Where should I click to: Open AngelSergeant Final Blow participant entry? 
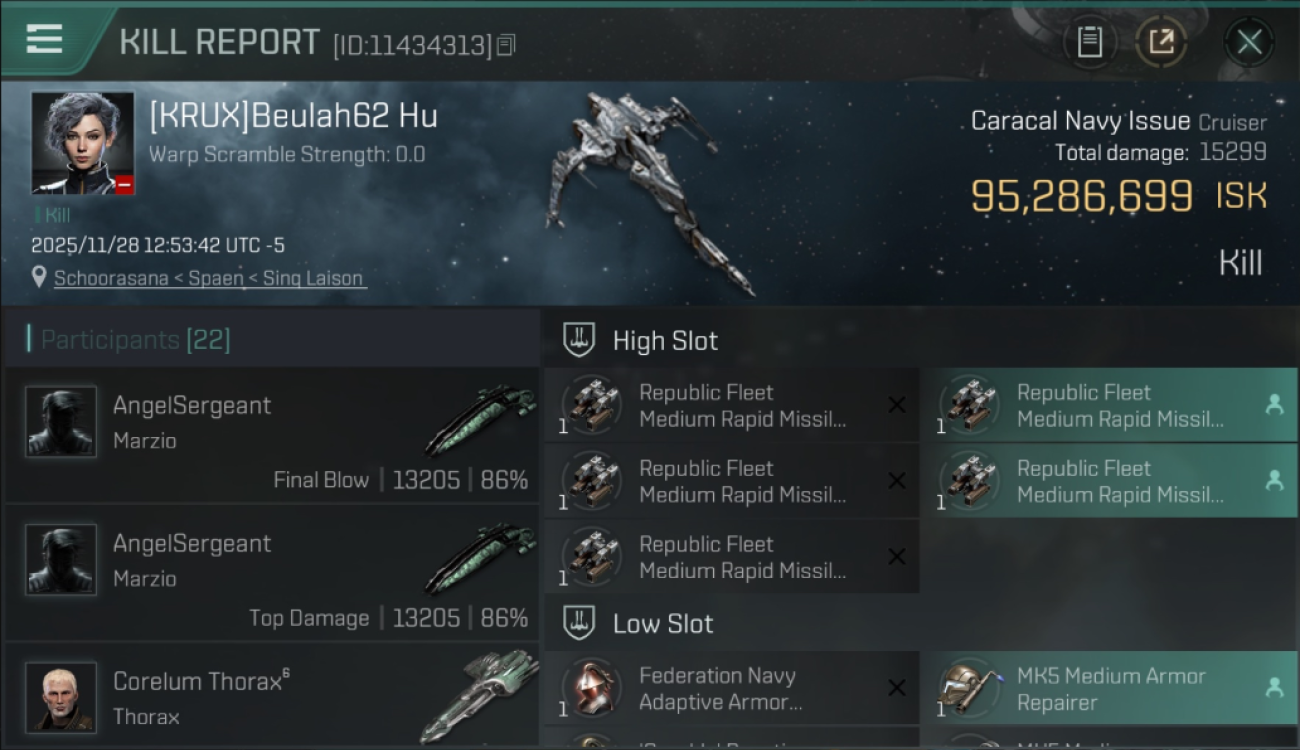point(272,435)
